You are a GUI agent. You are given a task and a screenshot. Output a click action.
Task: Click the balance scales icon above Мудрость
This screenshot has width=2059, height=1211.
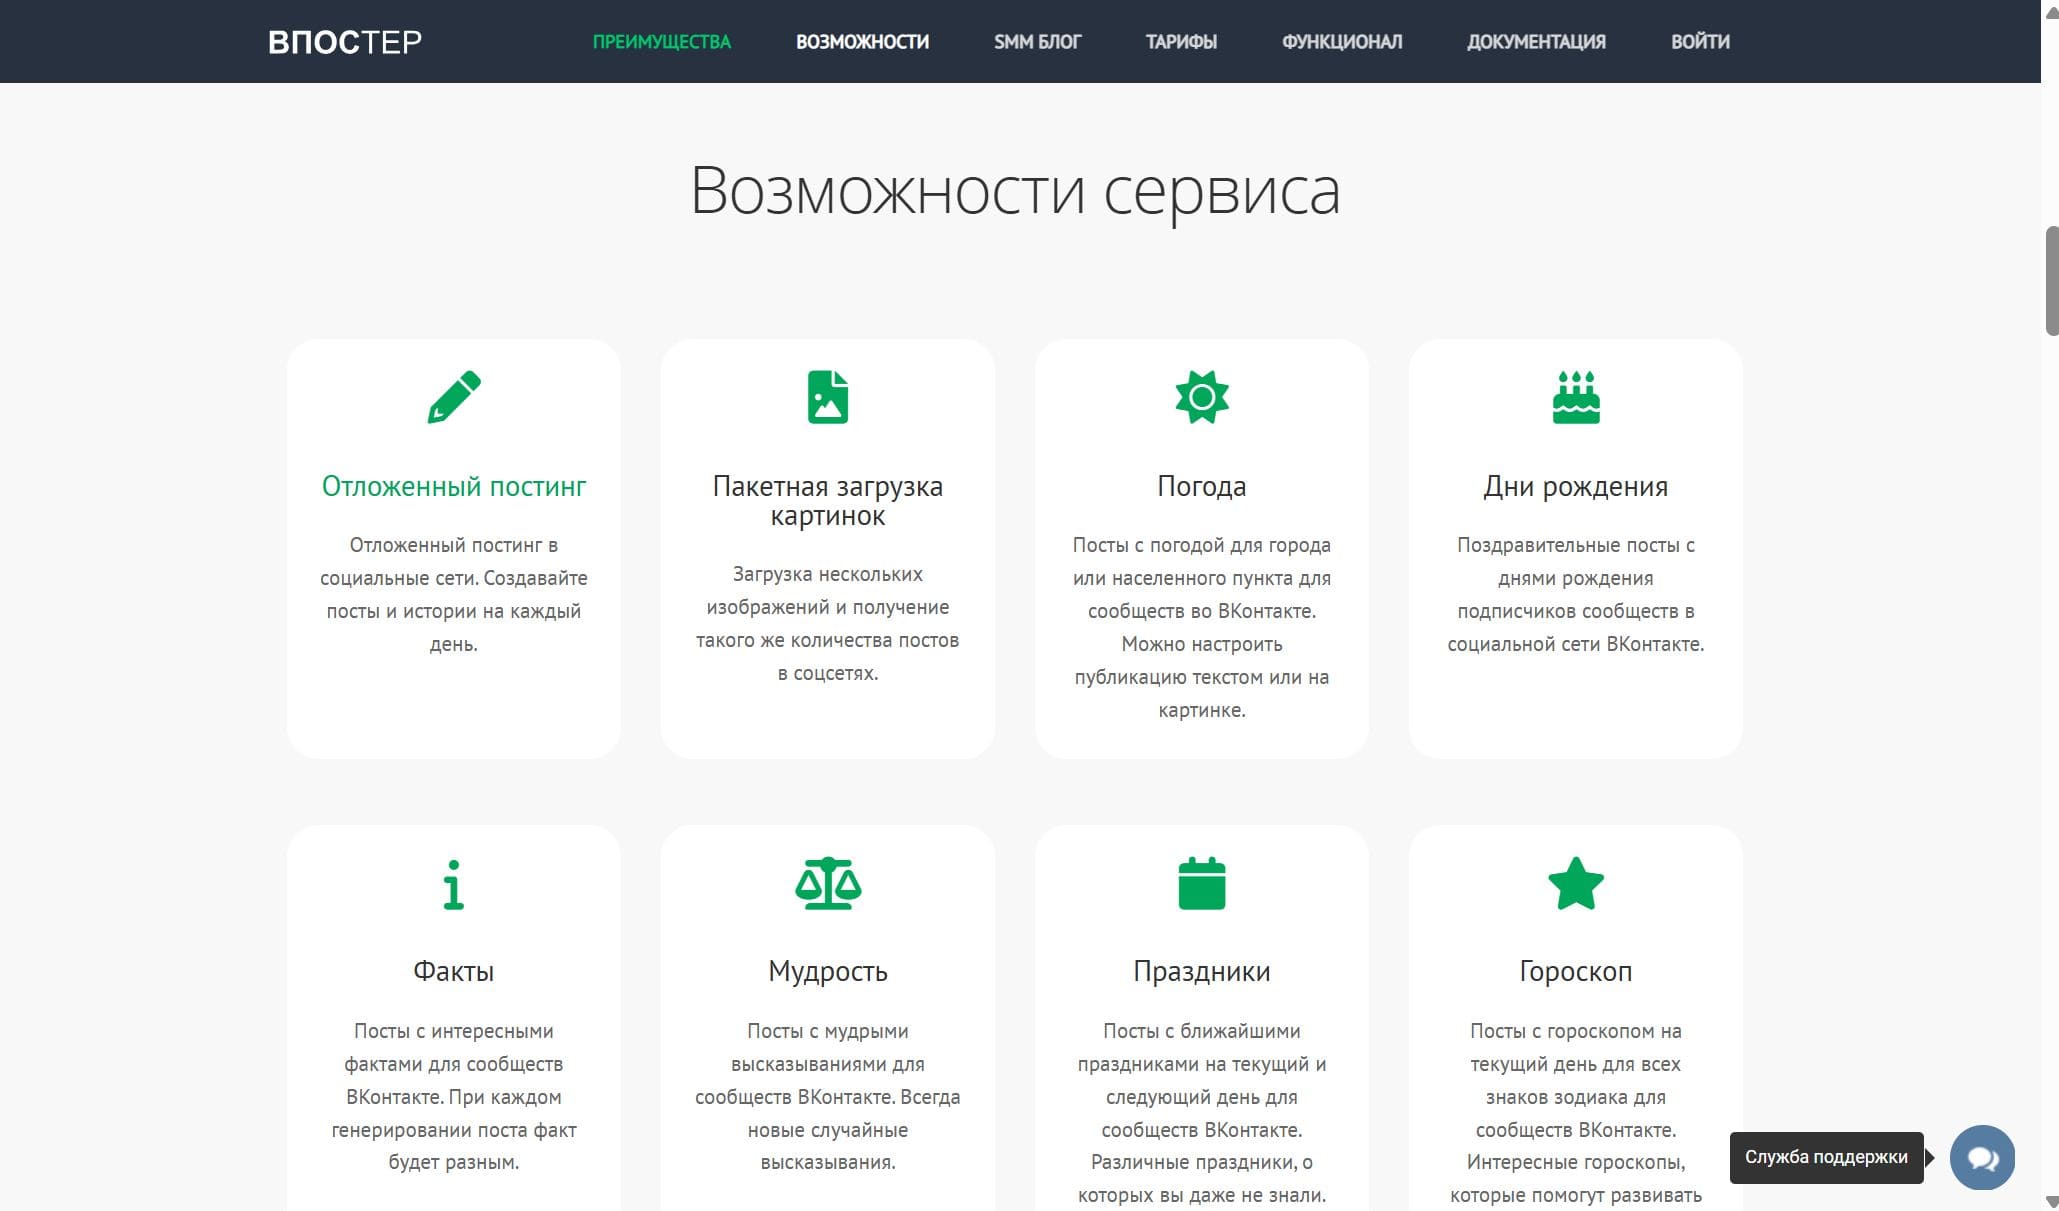(x=827, y=884)
